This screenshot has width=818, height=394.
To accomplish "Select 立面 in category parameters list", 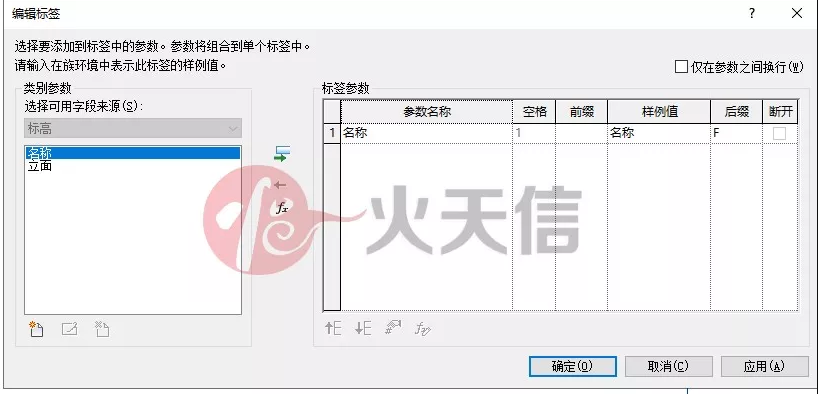I will click(x=133, y=166).
